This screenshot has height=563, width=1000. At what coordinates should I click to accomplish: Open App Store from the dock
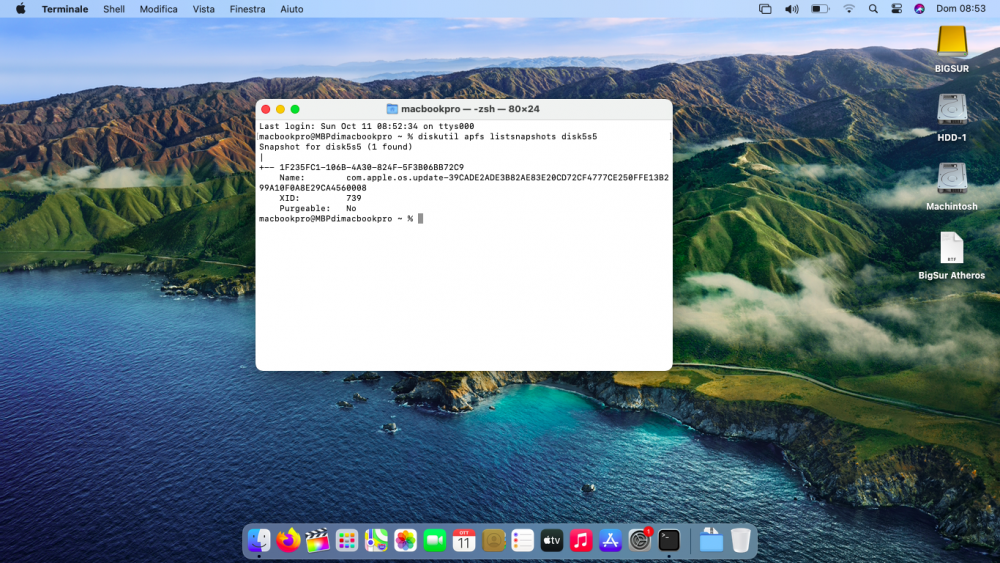tap(610, 541)
